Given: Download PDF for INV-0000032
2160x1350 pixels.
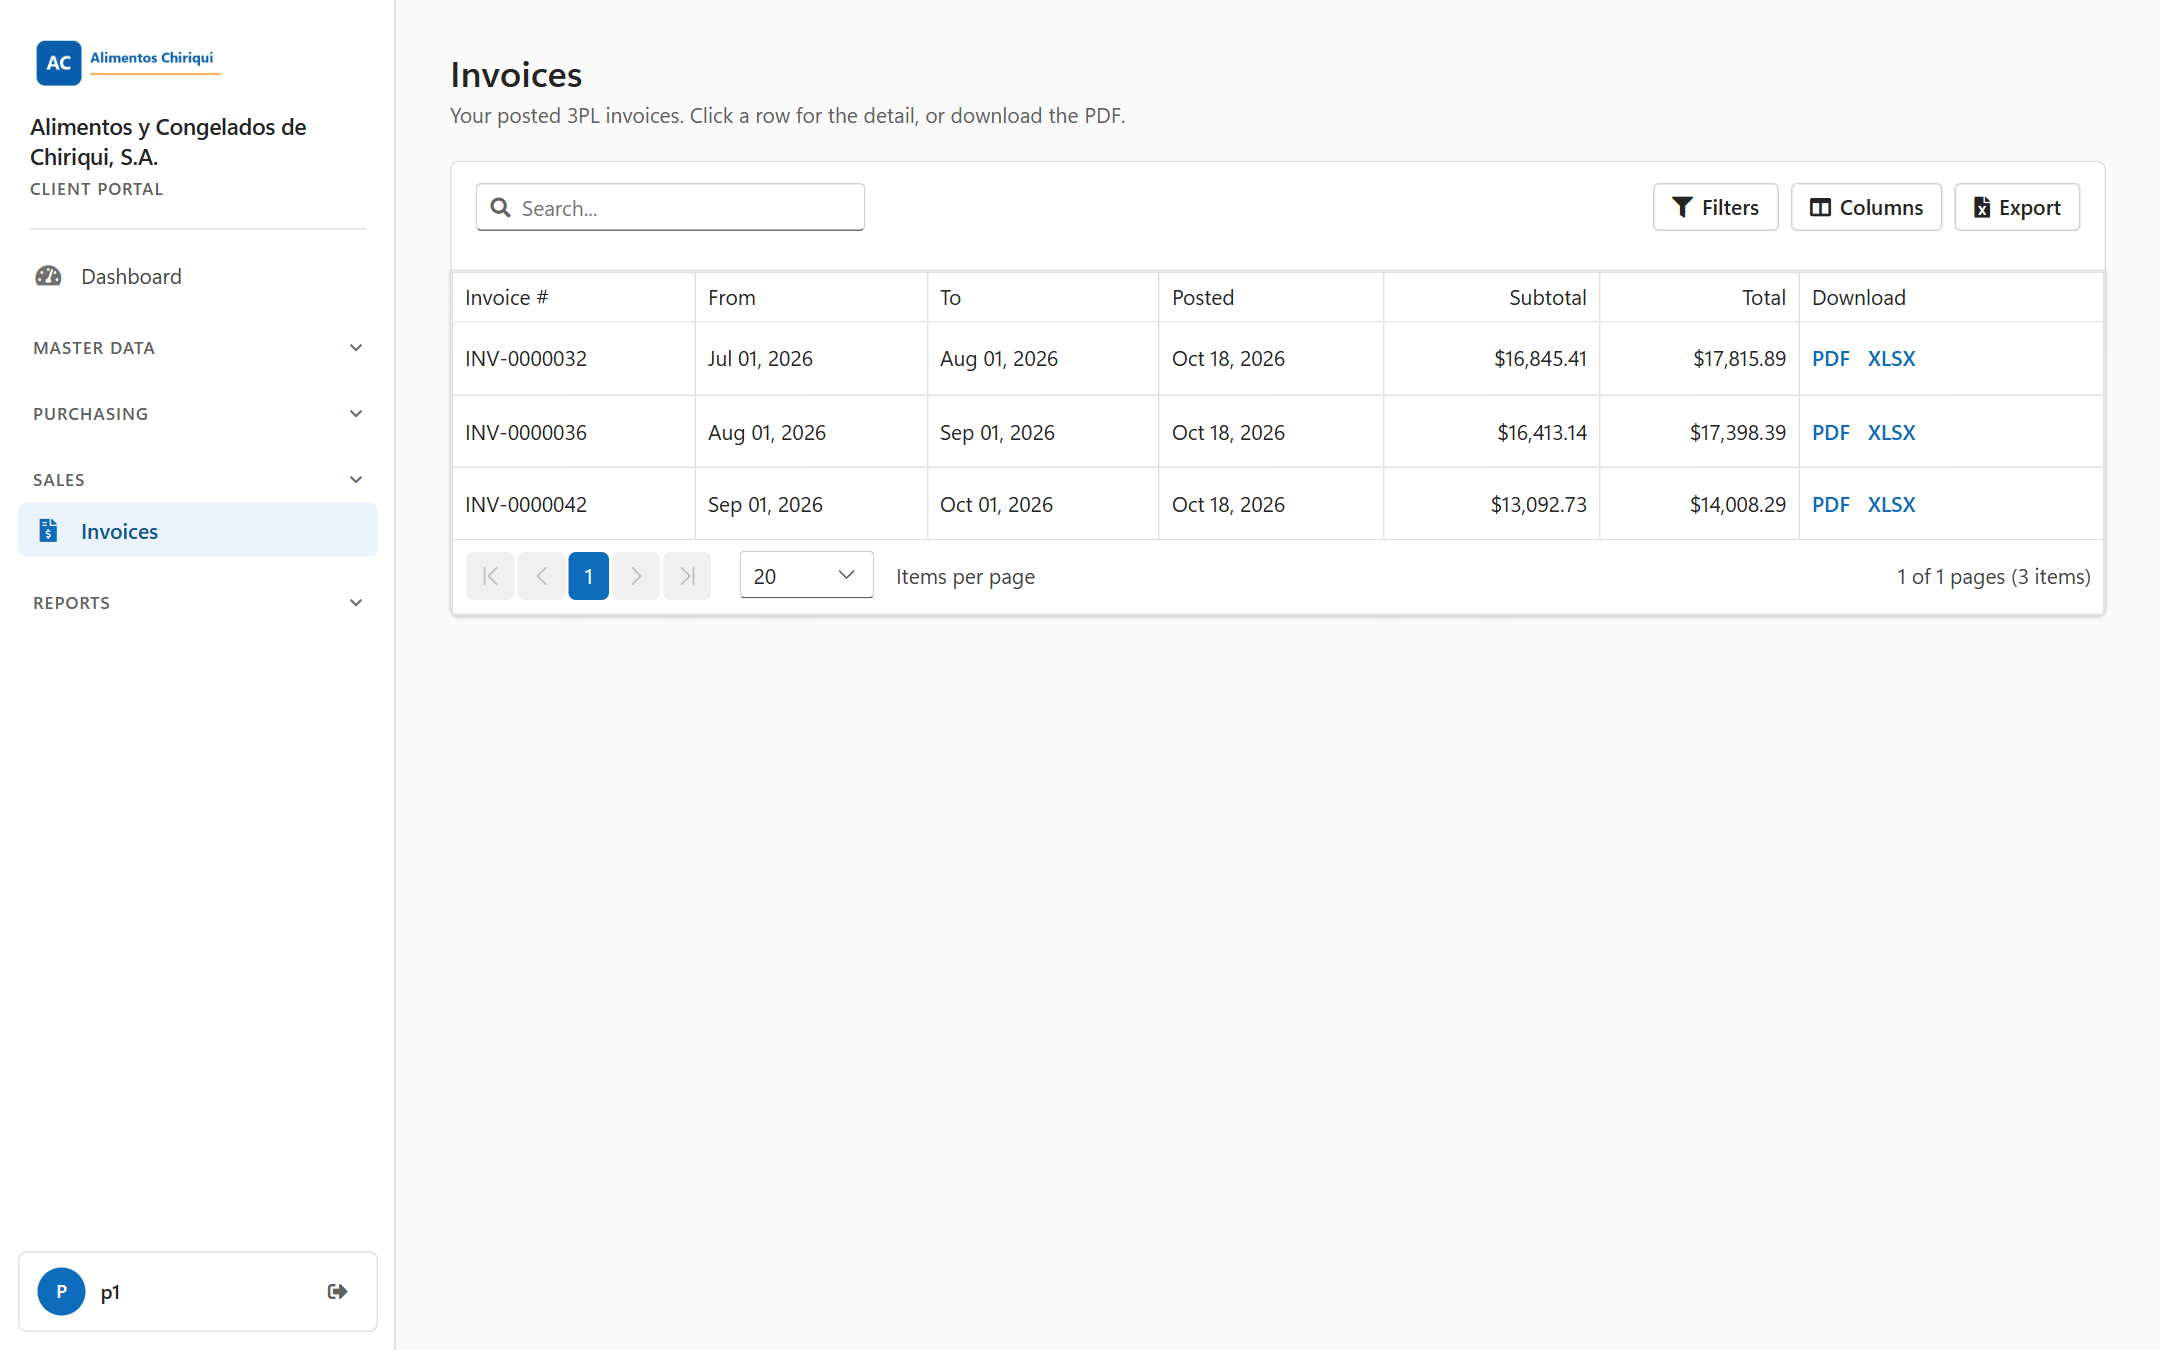Looking at the screenshot, I should [1830, 358].
